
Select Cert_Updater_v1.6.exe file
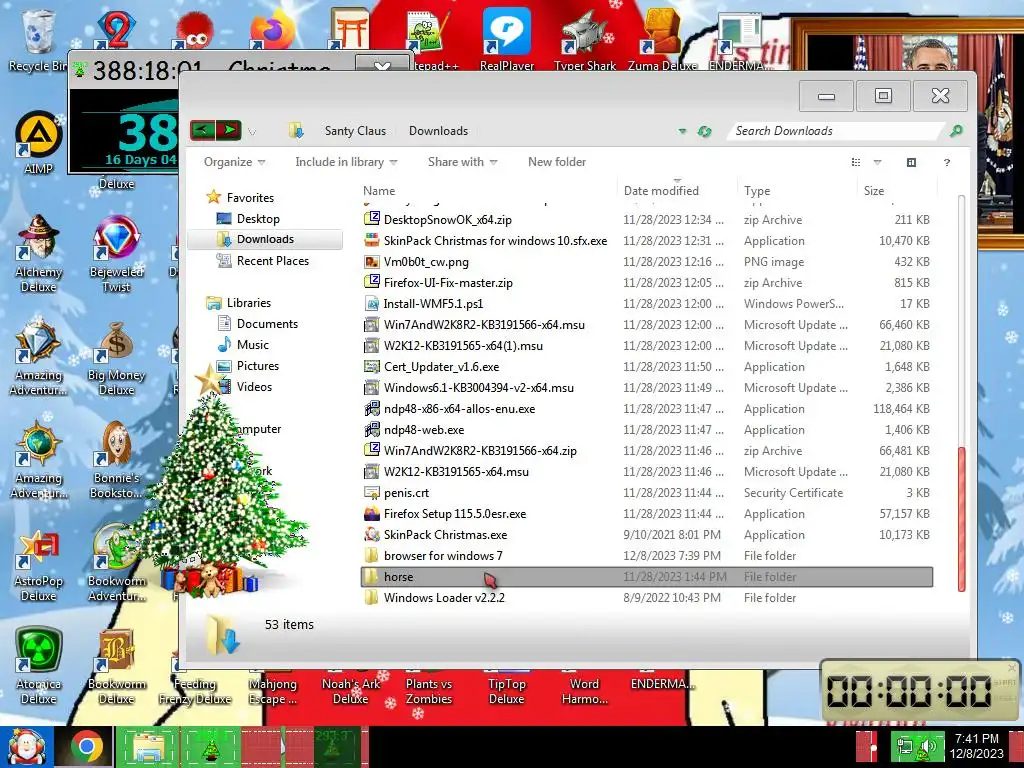click(x=647, y=366)
